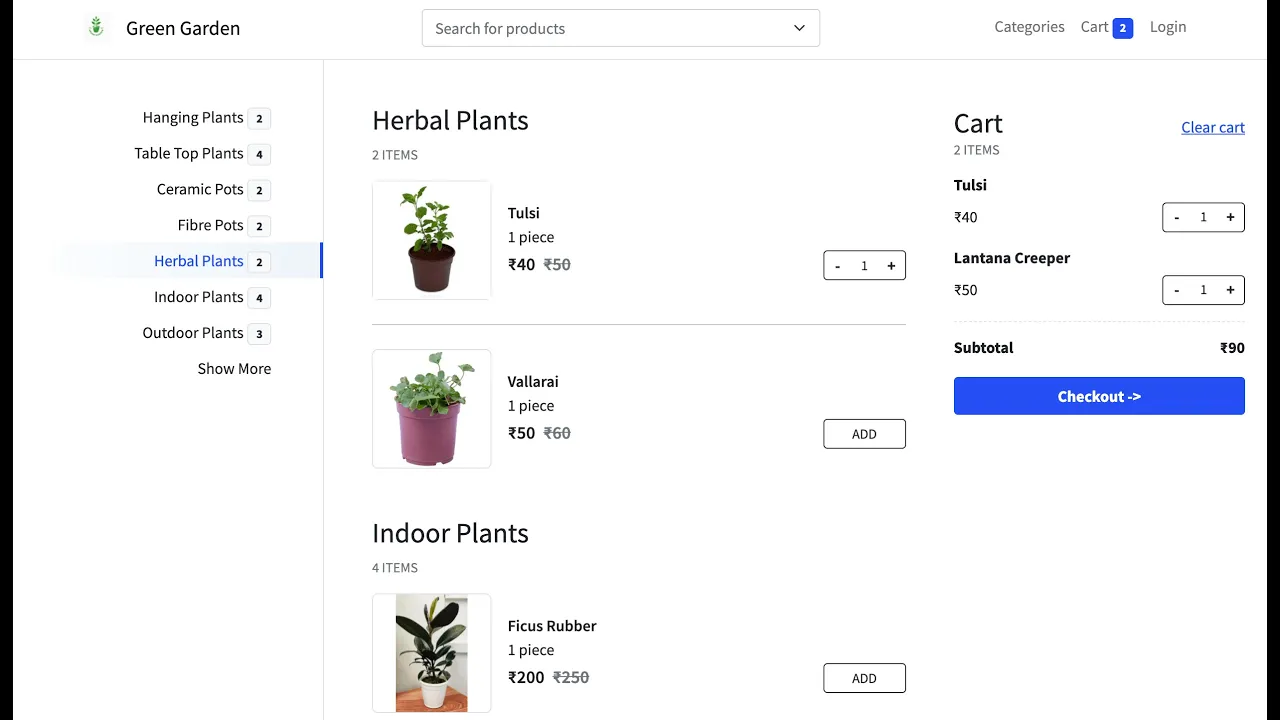Select Ceramic Pots category in sidebar

pos(200,190)
